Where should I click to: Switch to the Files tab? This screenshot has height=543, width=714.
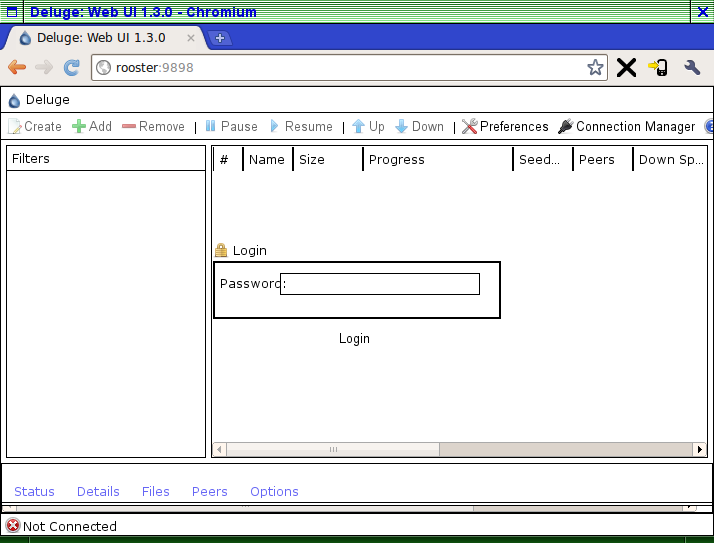(155, 492)
